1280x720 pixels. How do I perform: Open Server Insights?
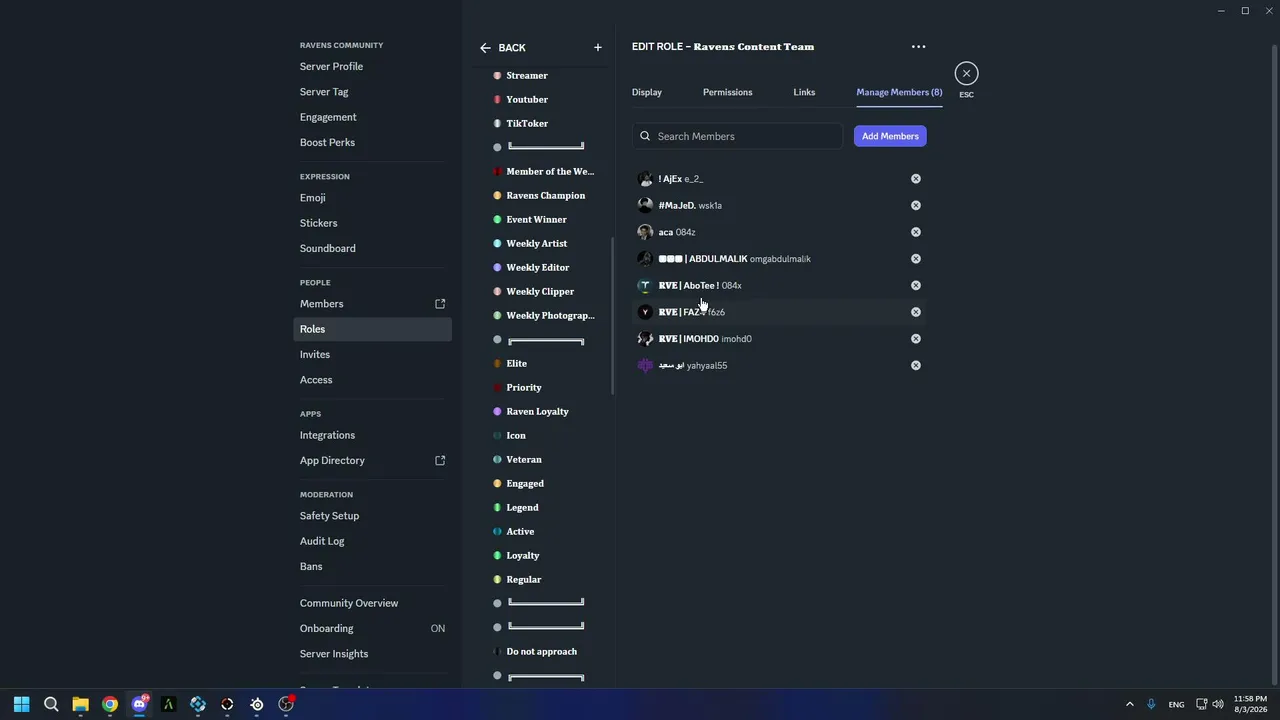click(373, 654)
